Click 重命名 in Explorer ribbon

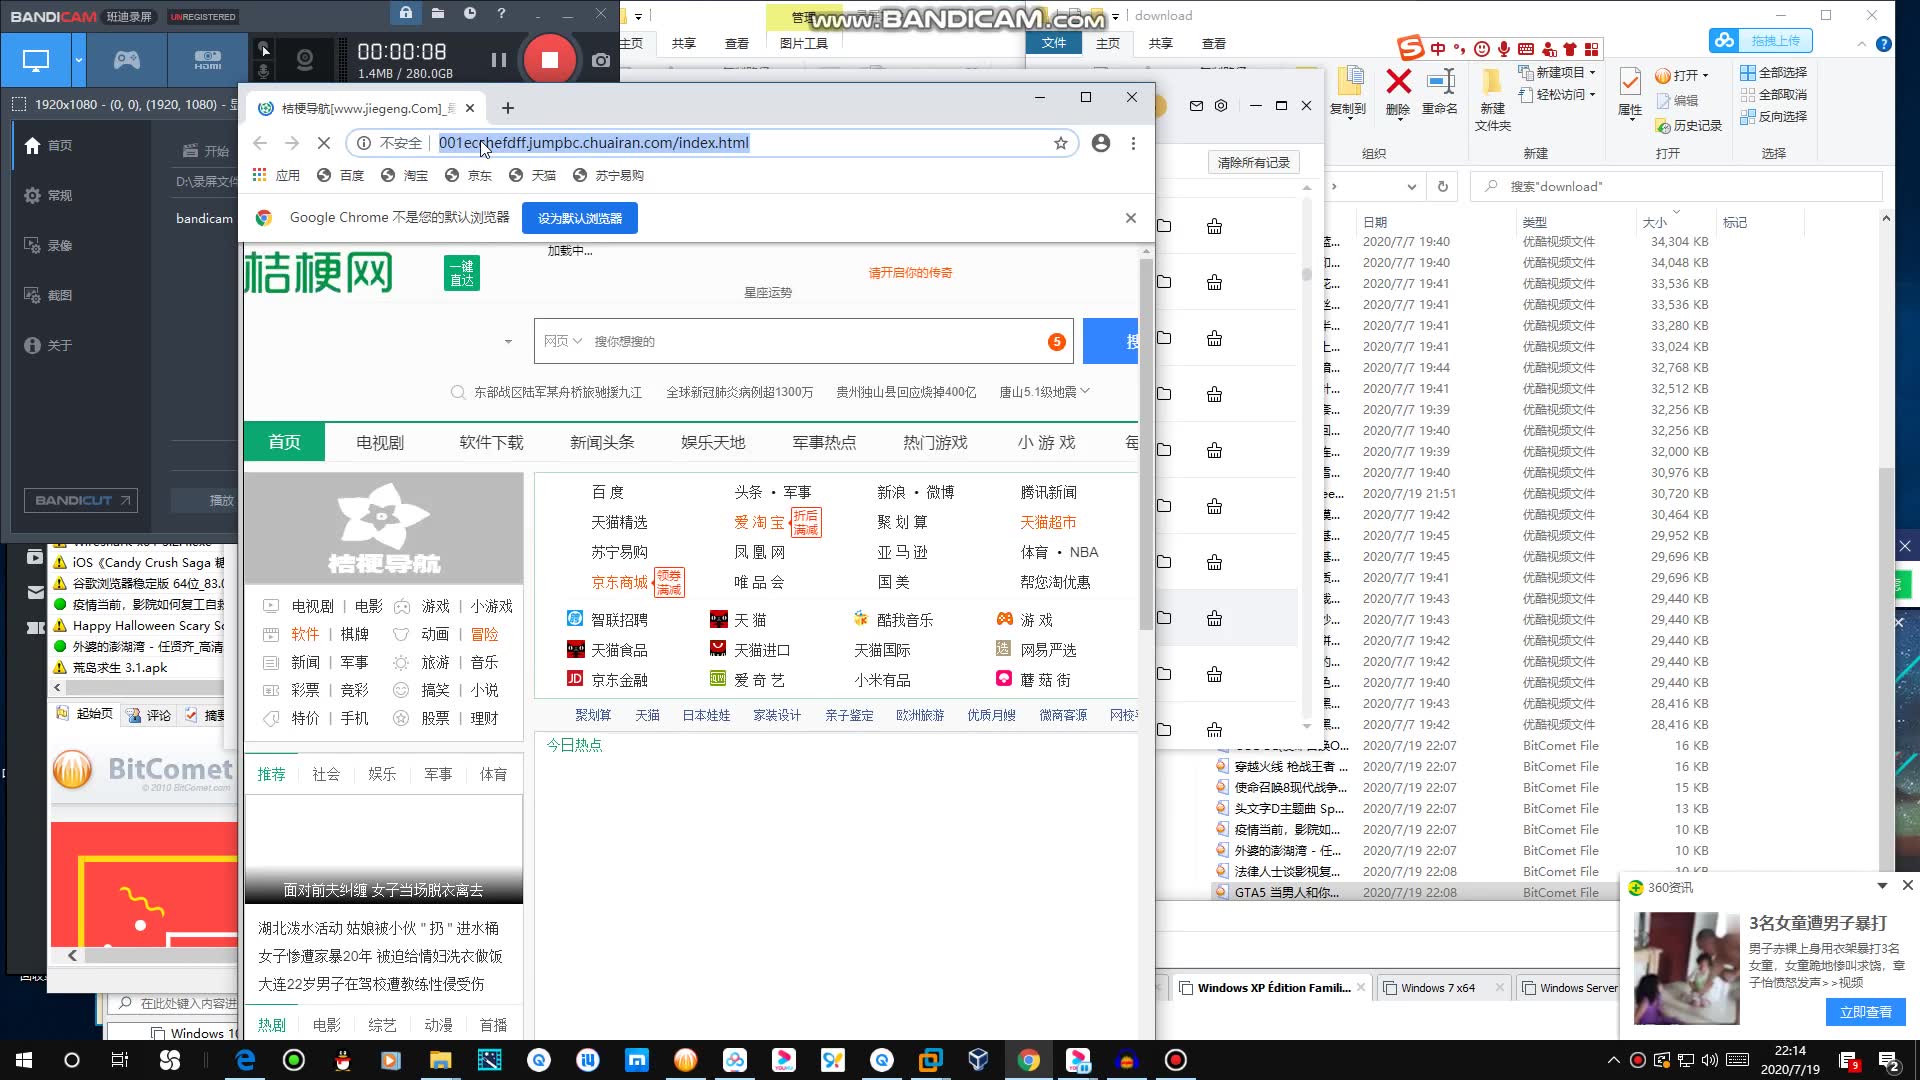[1439, 92]
